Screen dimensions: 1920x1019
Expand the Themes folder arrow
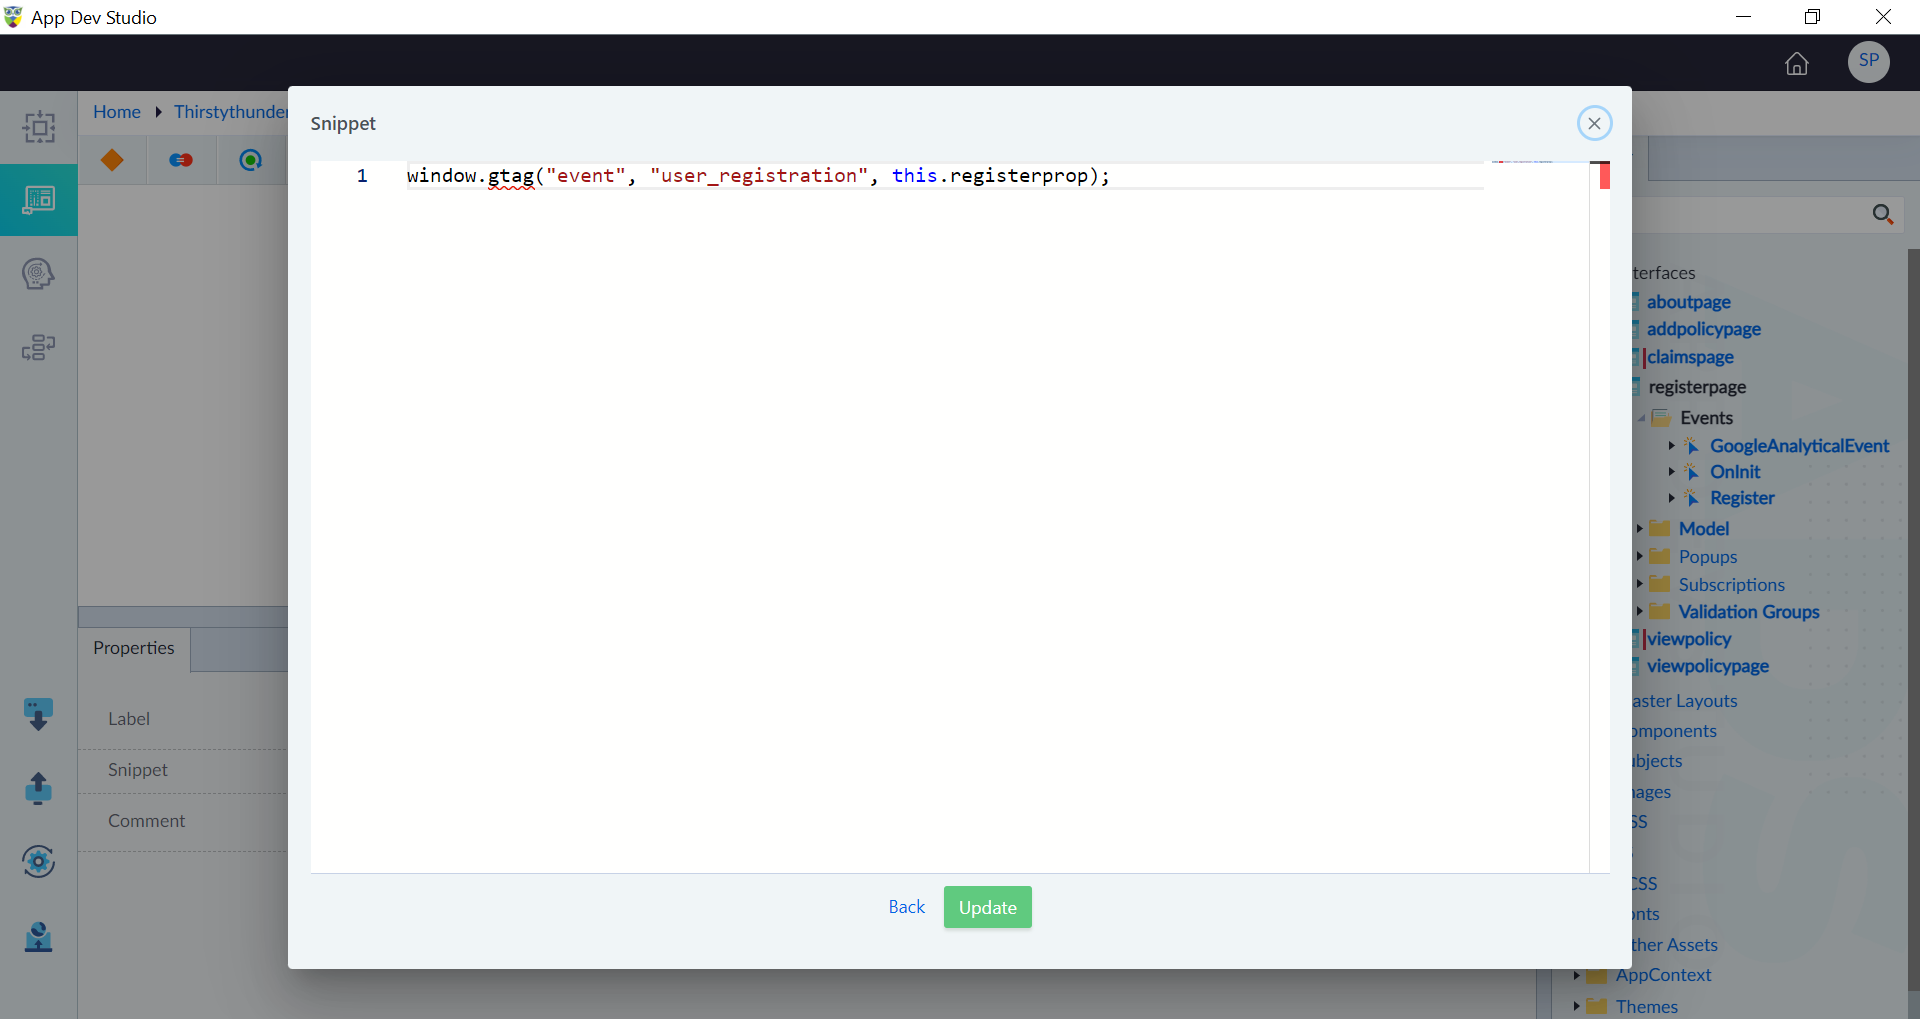[x=1576, y=1006]
